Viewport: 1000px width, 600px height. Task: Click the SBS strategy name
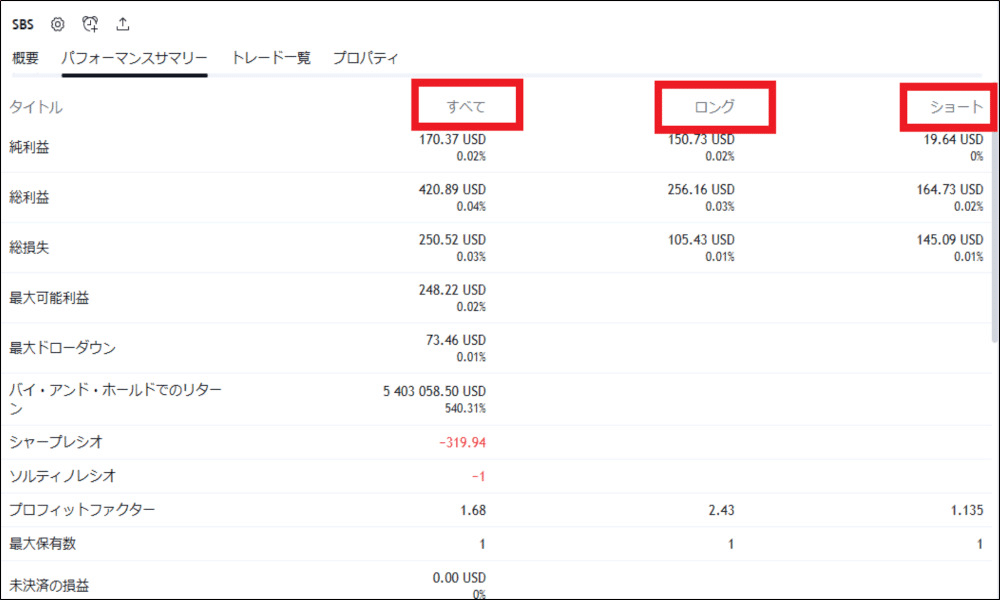point(22,24)
